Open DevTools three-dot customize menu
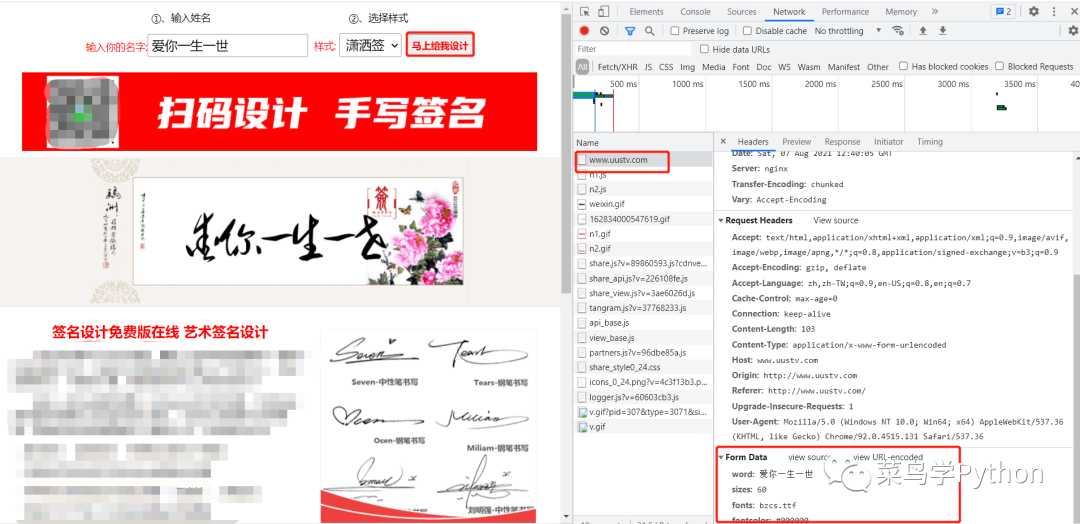This screenshot has height=524, width=1080. [x=1054, y=12]
